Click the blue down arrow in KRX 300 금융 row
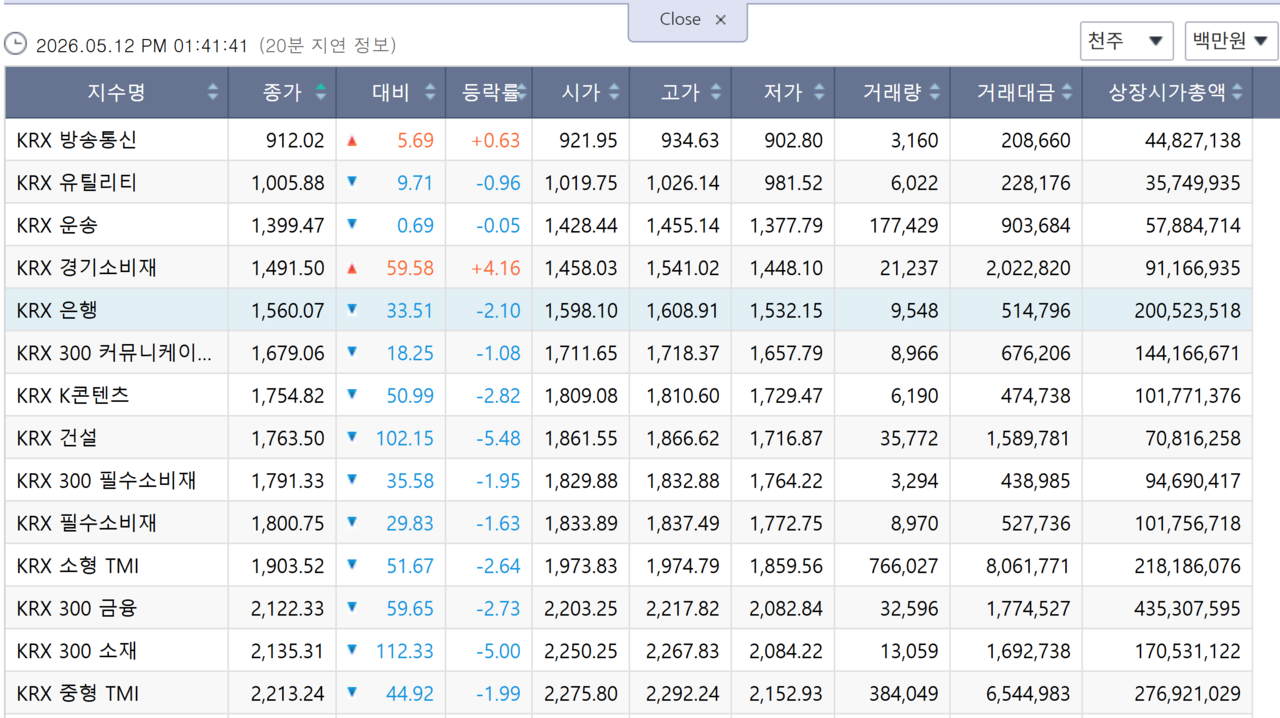The height and width of the screenshot is (718, 1280). point(352,607)
